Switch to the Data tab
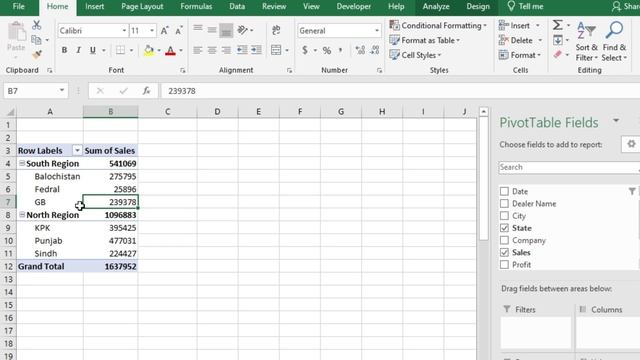 [237, 7]
